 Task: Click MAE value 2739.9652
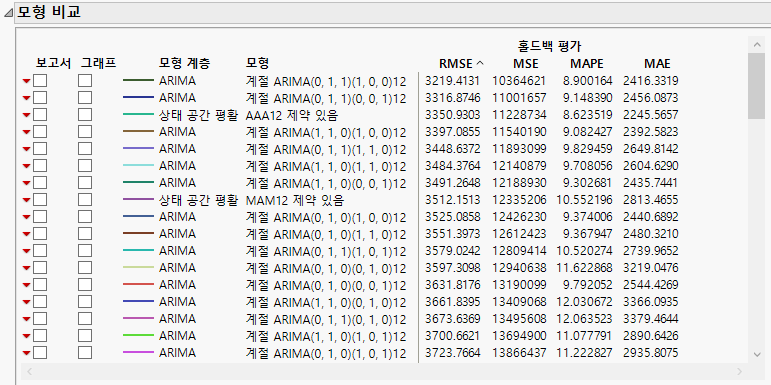pos(651,251)
